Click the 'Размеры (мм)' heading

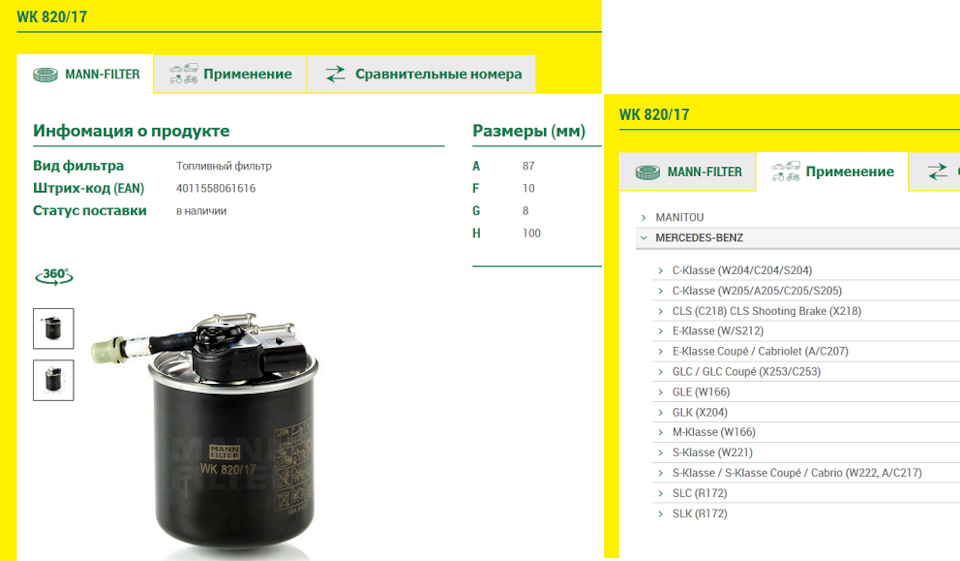point(528,131)
